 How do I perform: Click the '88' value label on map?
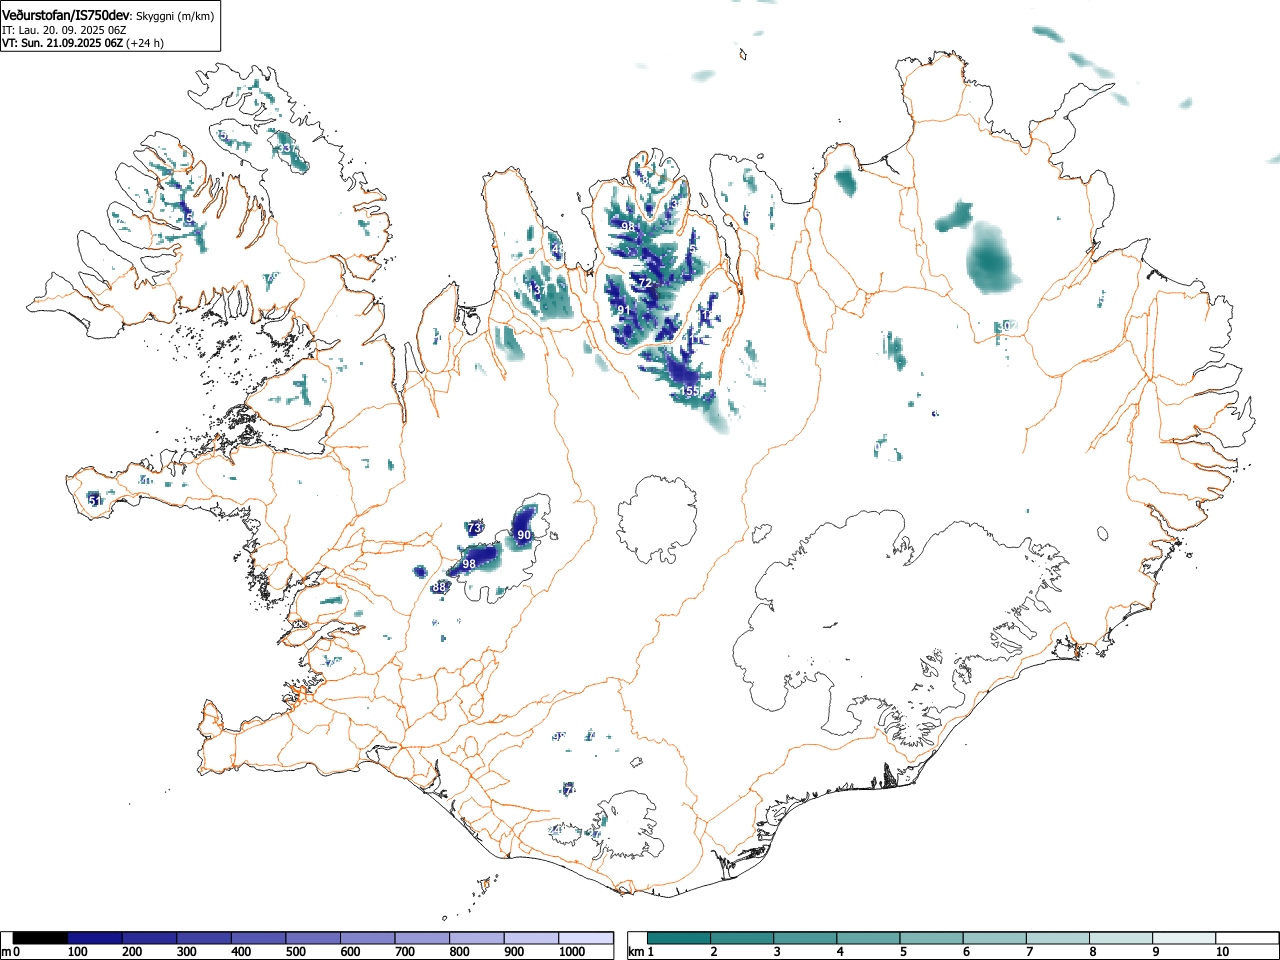(x=438, y=587)
